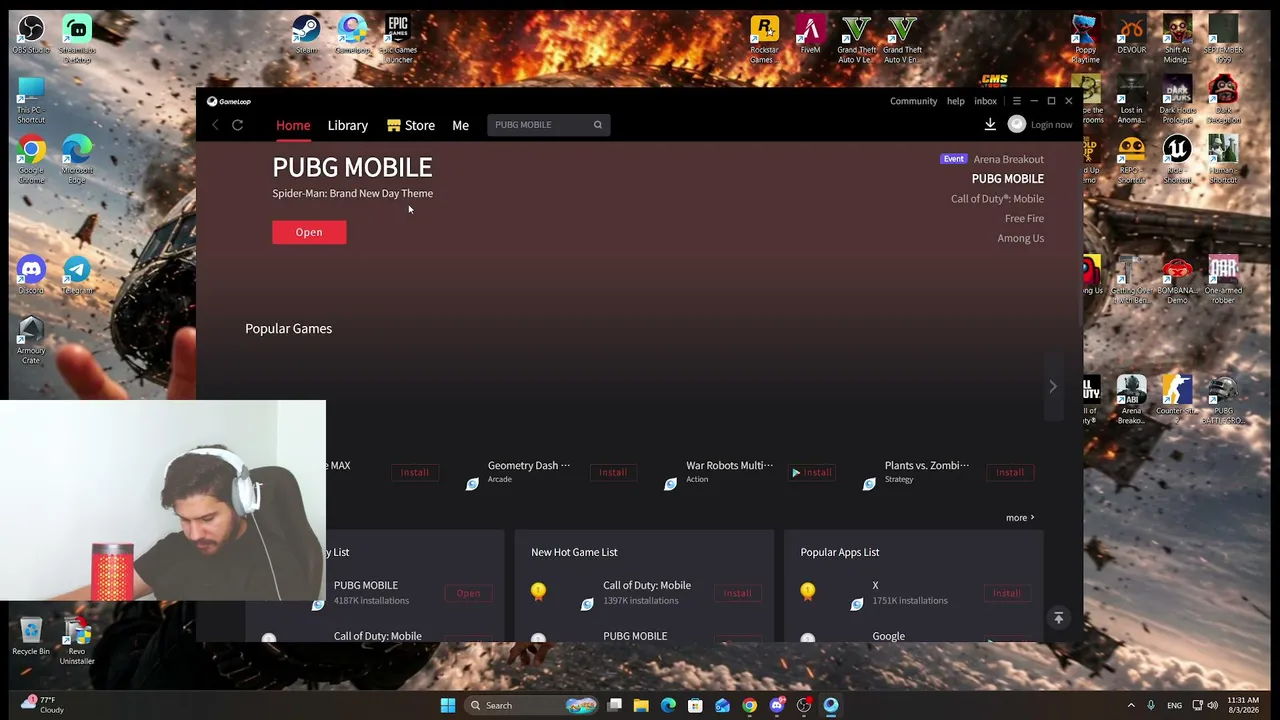Go back with the GameLoop back arrow
1280x720 pixels.
(x=215, y=125)
